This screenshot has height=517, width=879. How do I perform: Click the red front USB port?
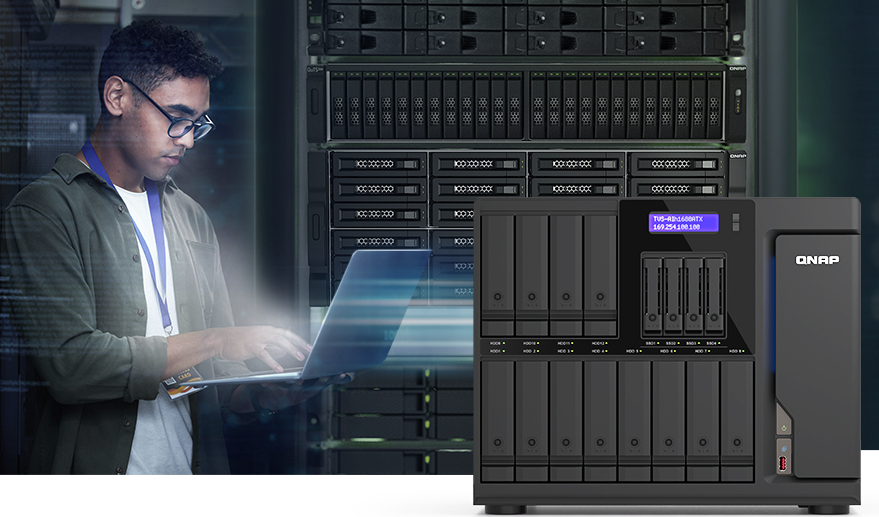[784, 464]
